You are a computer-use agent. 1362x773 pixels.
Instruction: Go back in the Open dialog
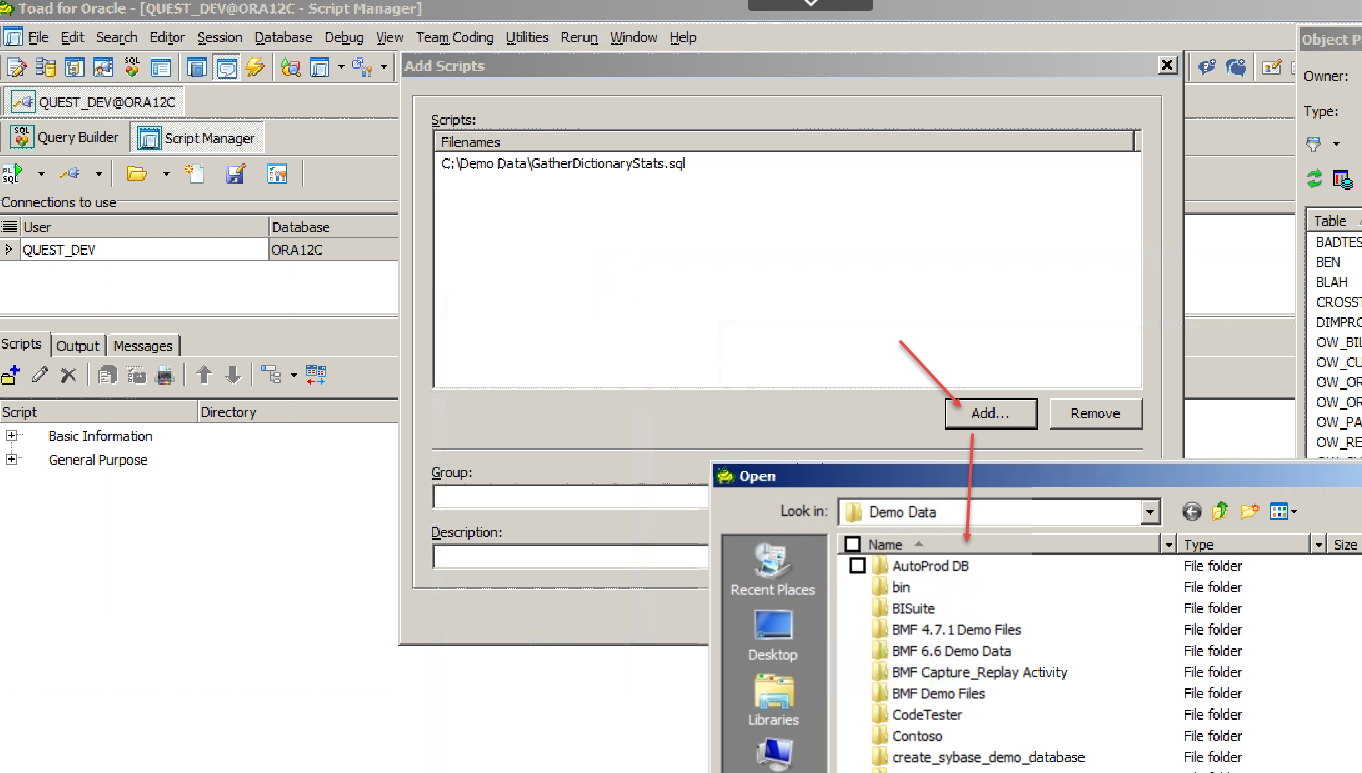[x=1191, y=512]
